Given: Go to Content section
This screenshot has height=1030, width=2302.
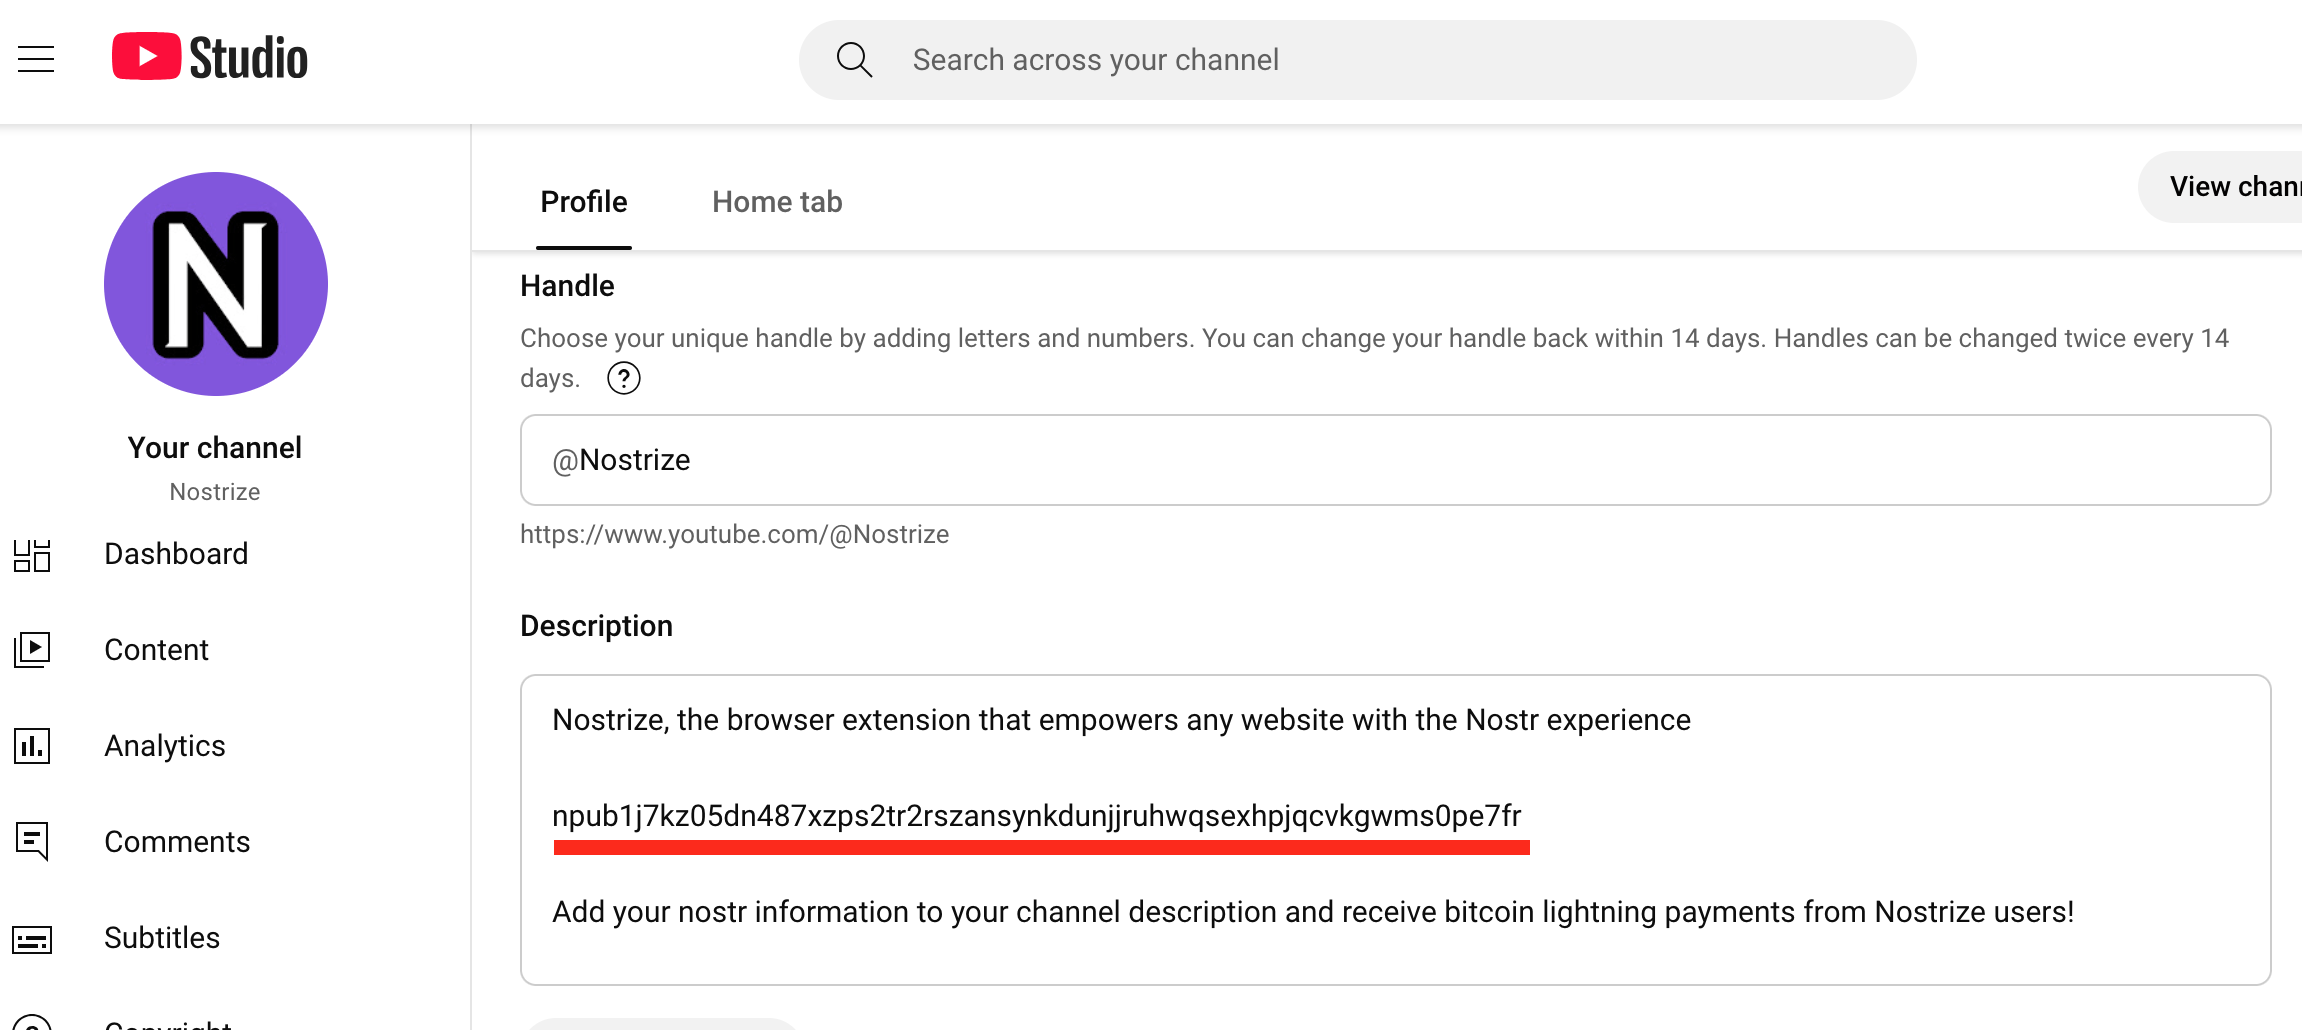Looking at the screenshot, I should pyautogui.click(x=156, y=650).
